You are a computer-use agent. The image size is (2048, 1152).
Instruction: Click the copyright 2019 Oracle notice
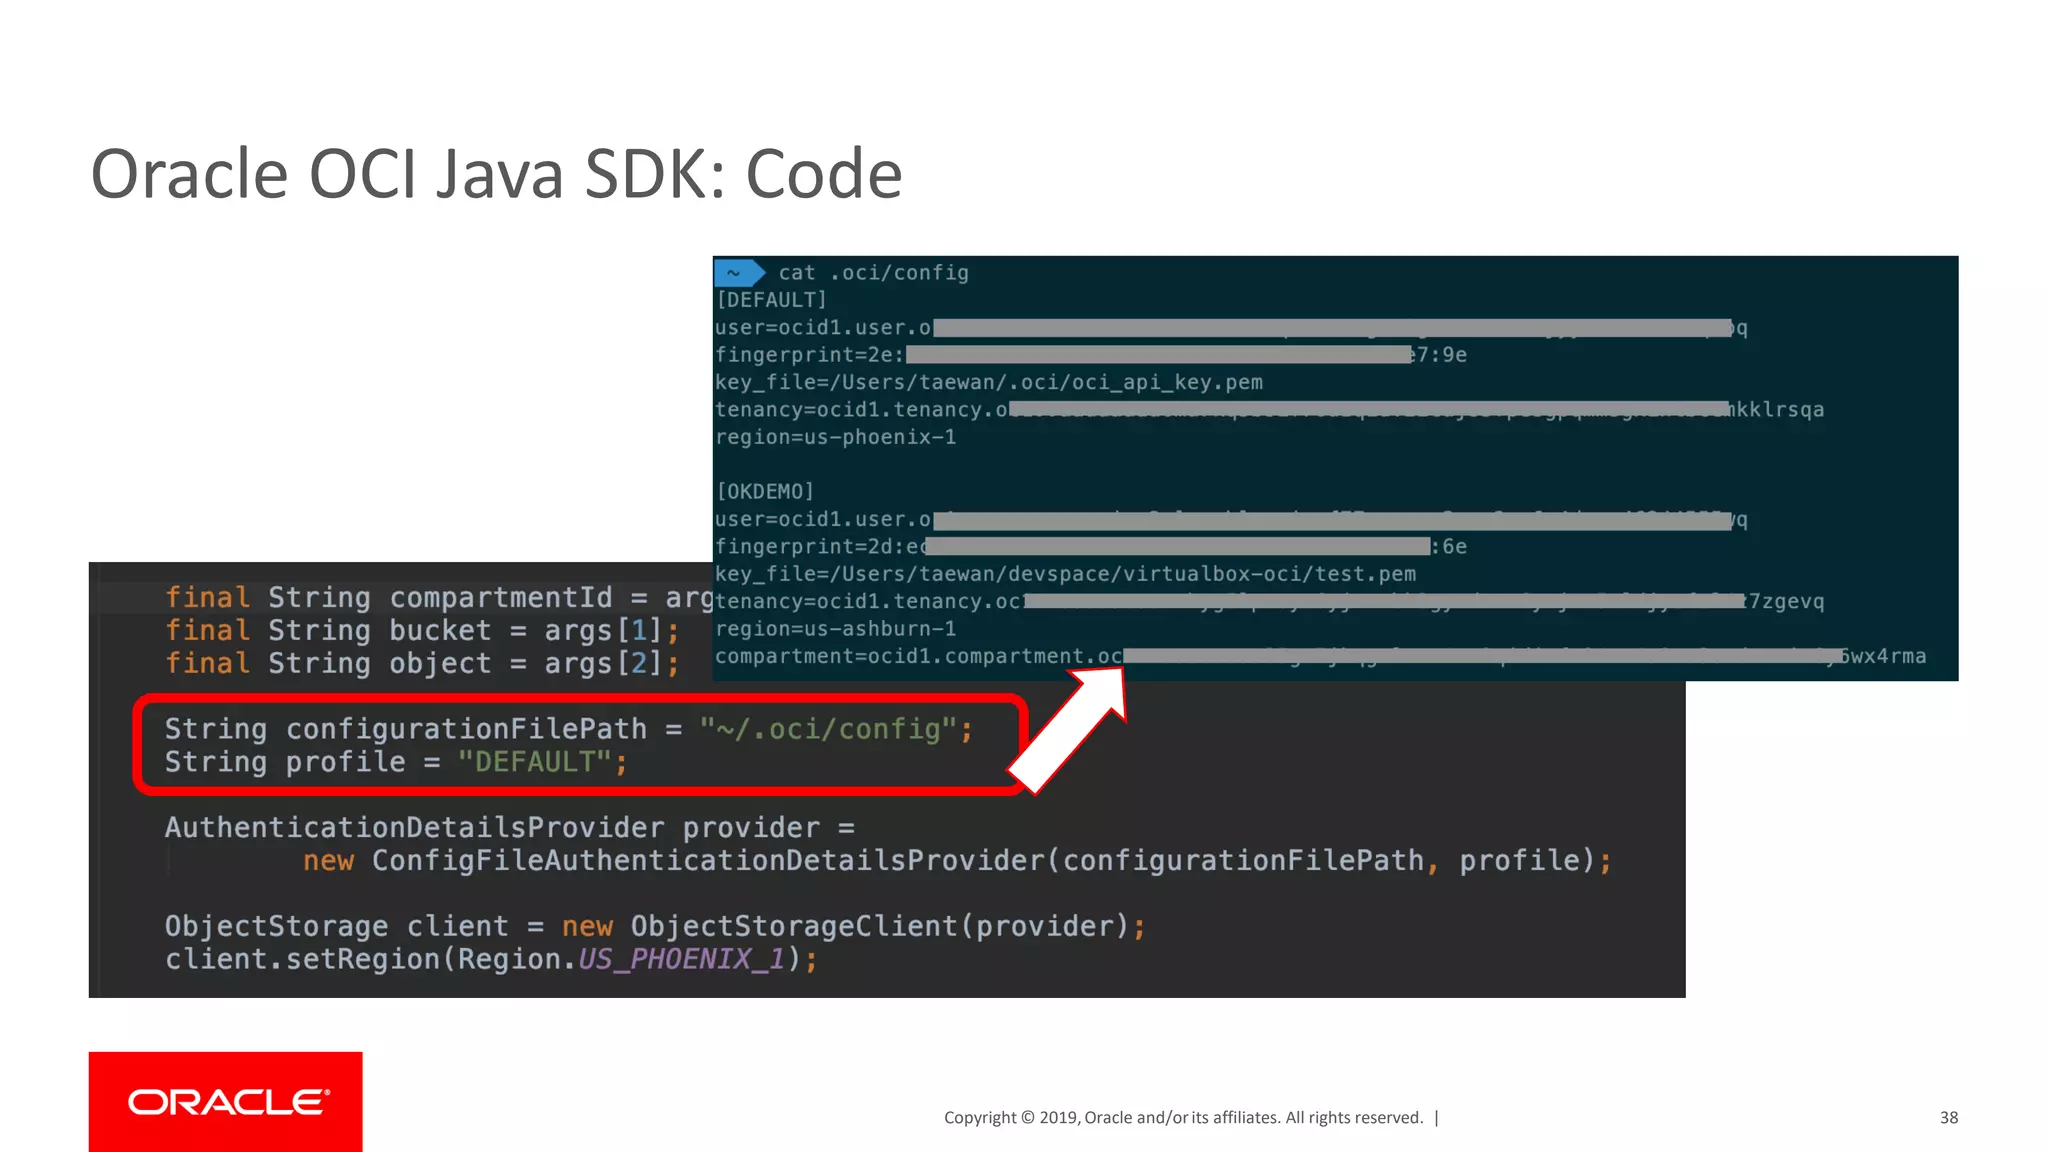(x=1183, y=1118)
